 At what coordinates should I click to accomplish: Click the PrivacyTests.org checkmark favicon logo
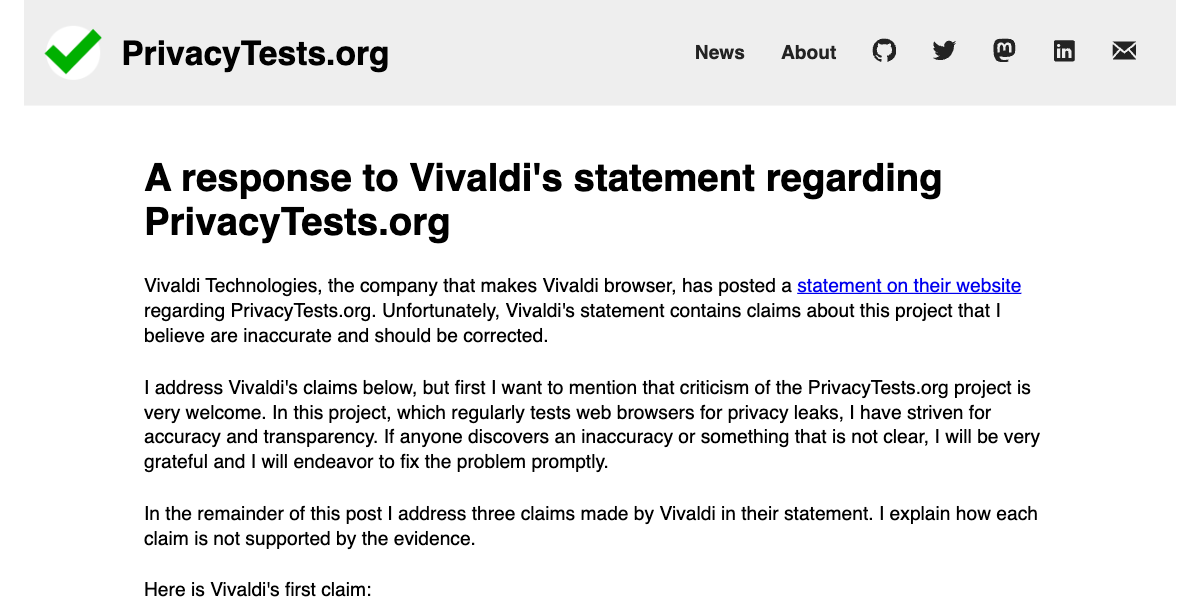pos(72,52)
